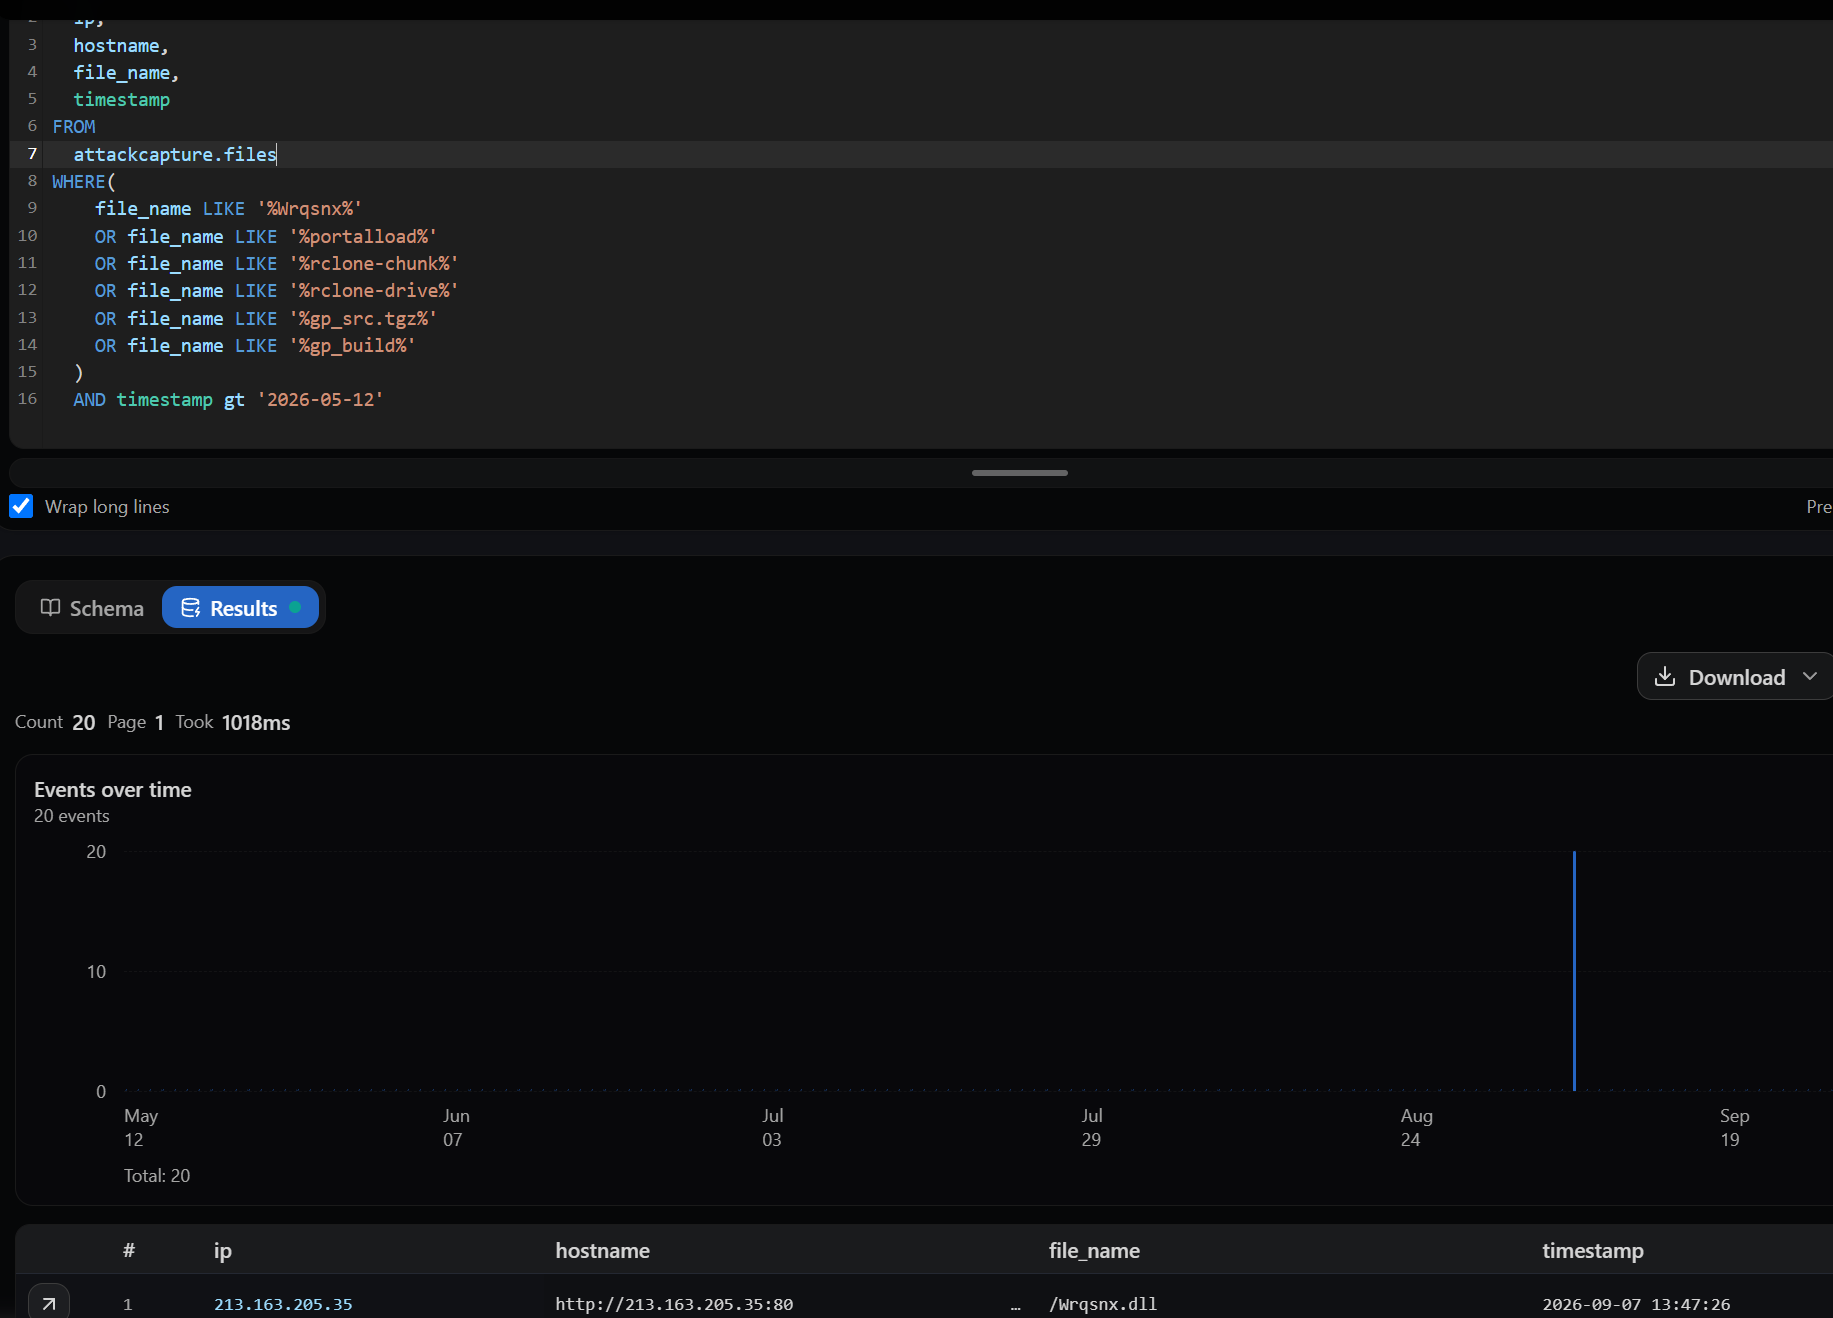Click query line with '%gp_build%'

255,345
